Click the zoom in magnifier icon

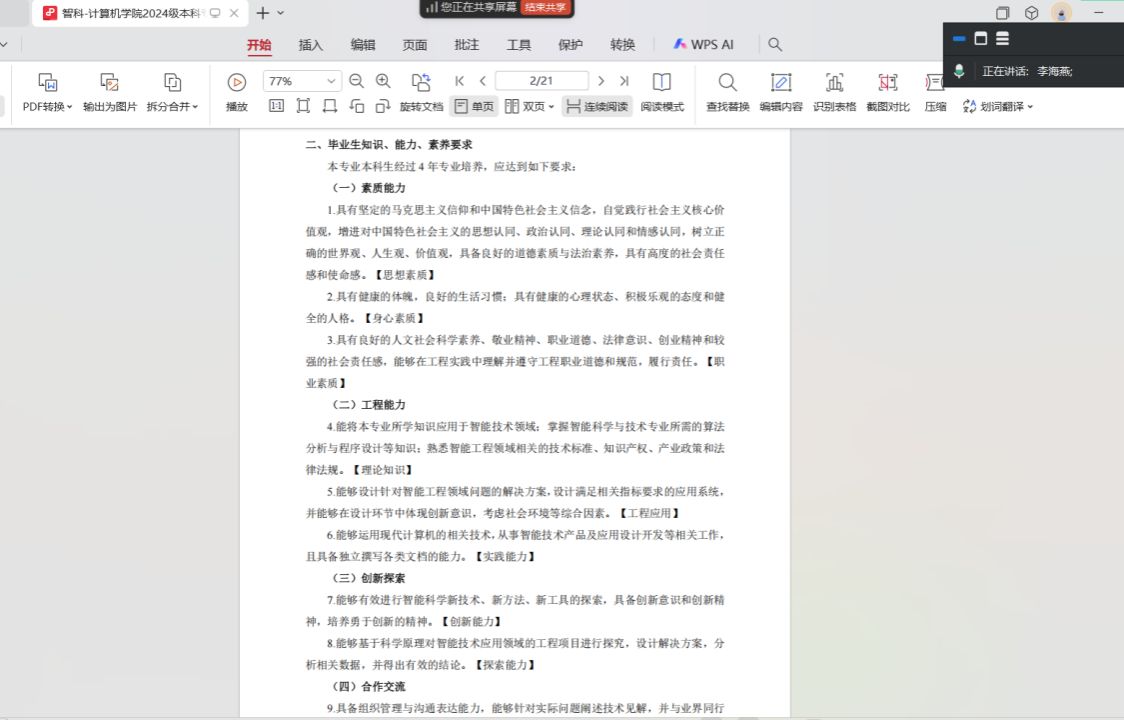383,81
